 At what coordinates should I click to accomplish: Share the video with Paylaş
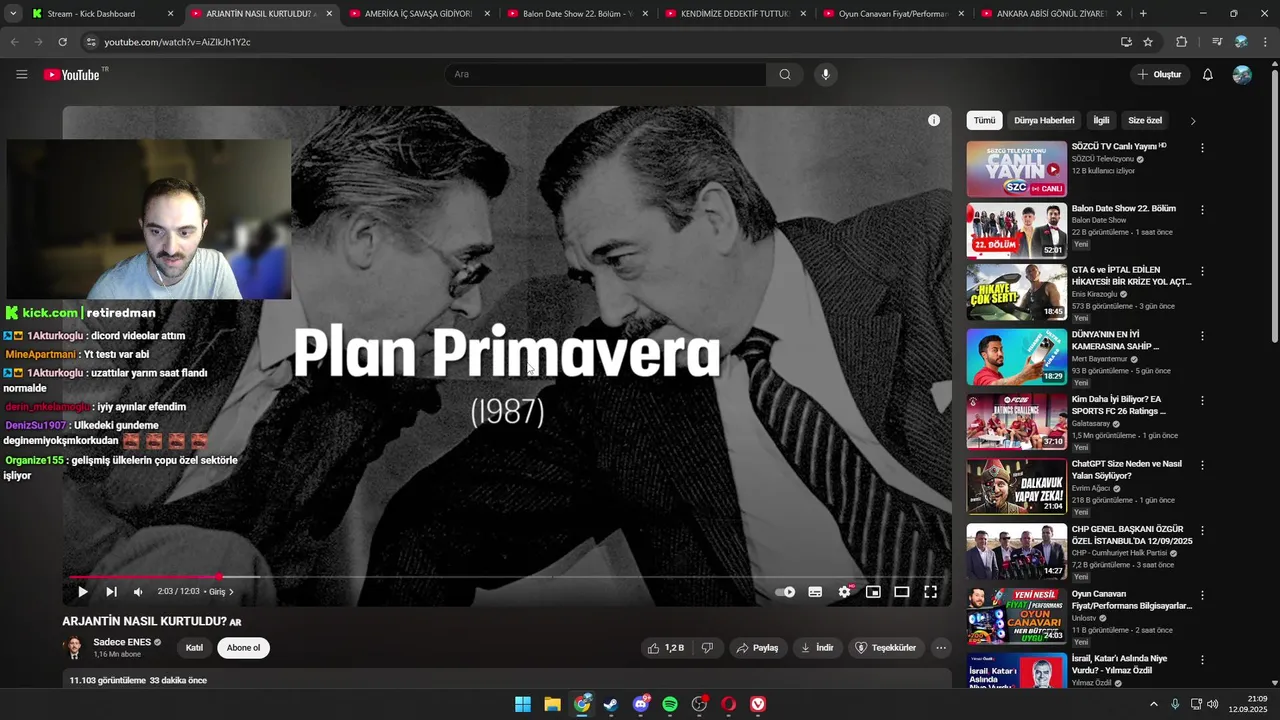click(757, 648)
